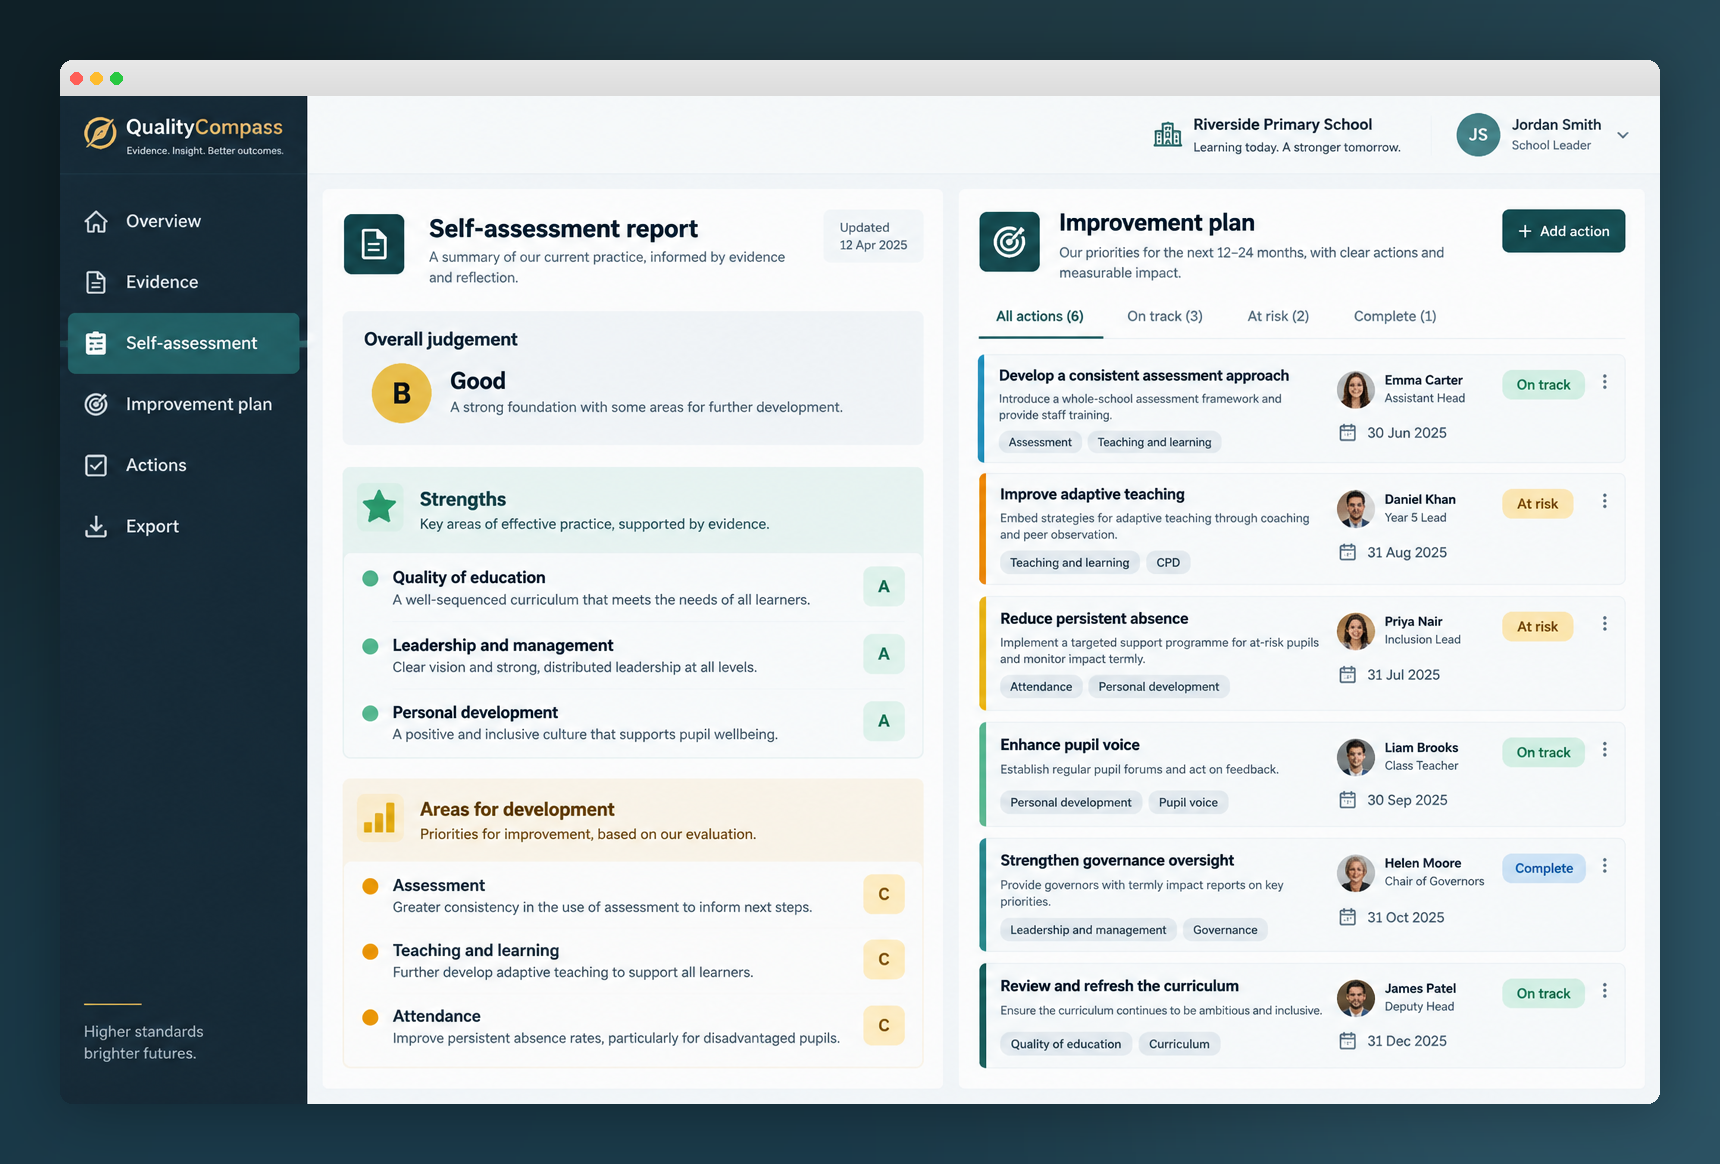The image size is (1720, 1164).
Task: Click the Actions checkbox icon in sidebar
Action: pyautogui.click(x=96, y=465)
